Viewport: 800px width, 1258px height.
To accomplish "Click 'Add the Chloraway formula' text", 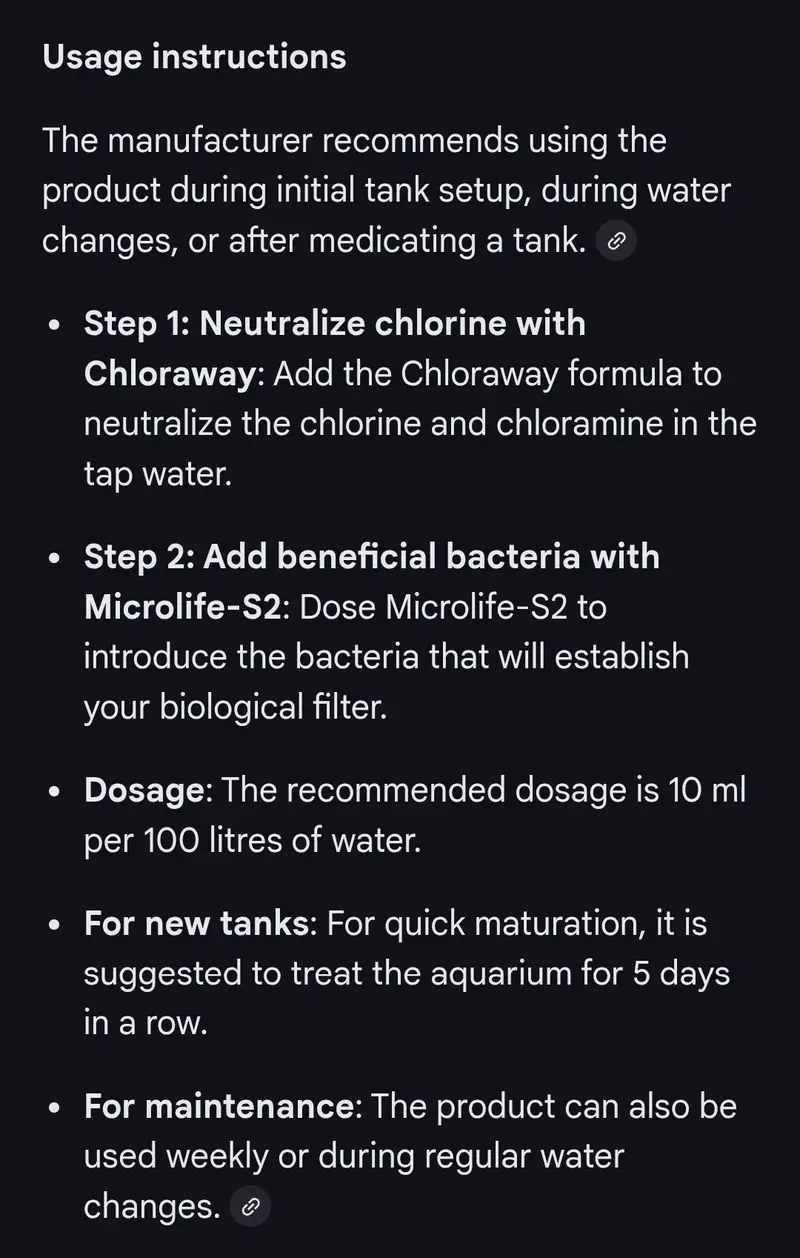I will point(496,375).
